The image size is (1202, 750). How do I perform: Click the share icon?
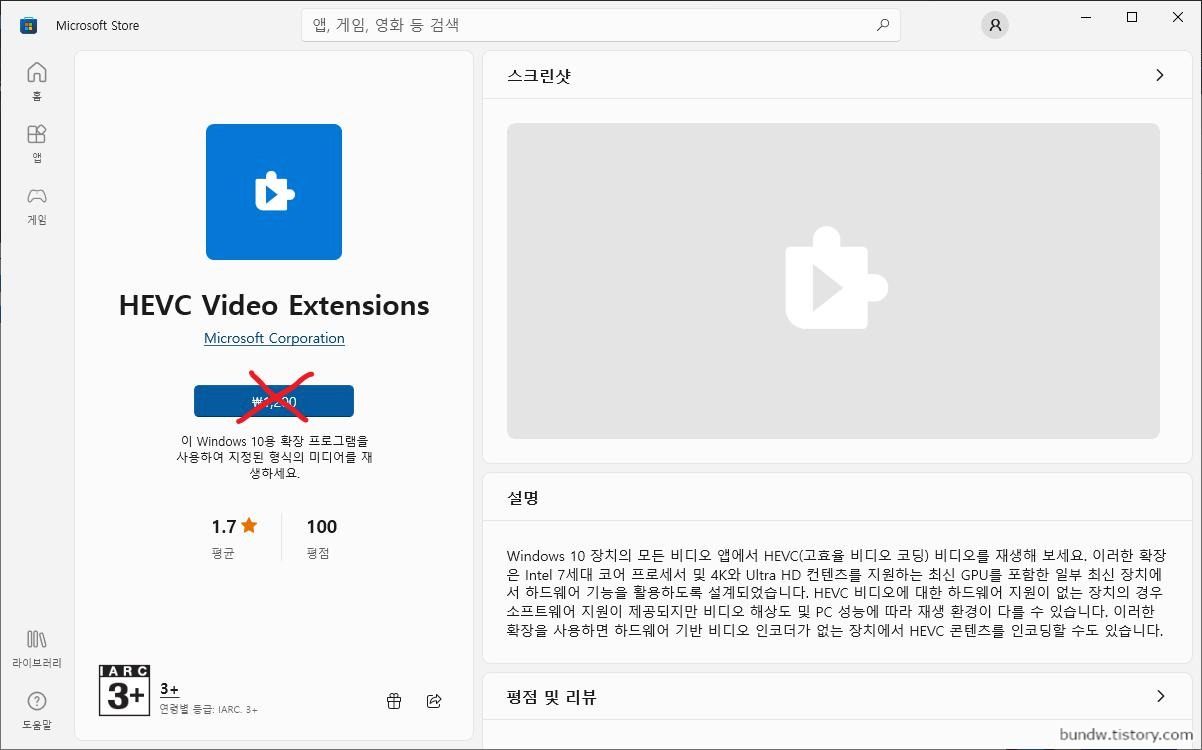[x=434, y=701]
